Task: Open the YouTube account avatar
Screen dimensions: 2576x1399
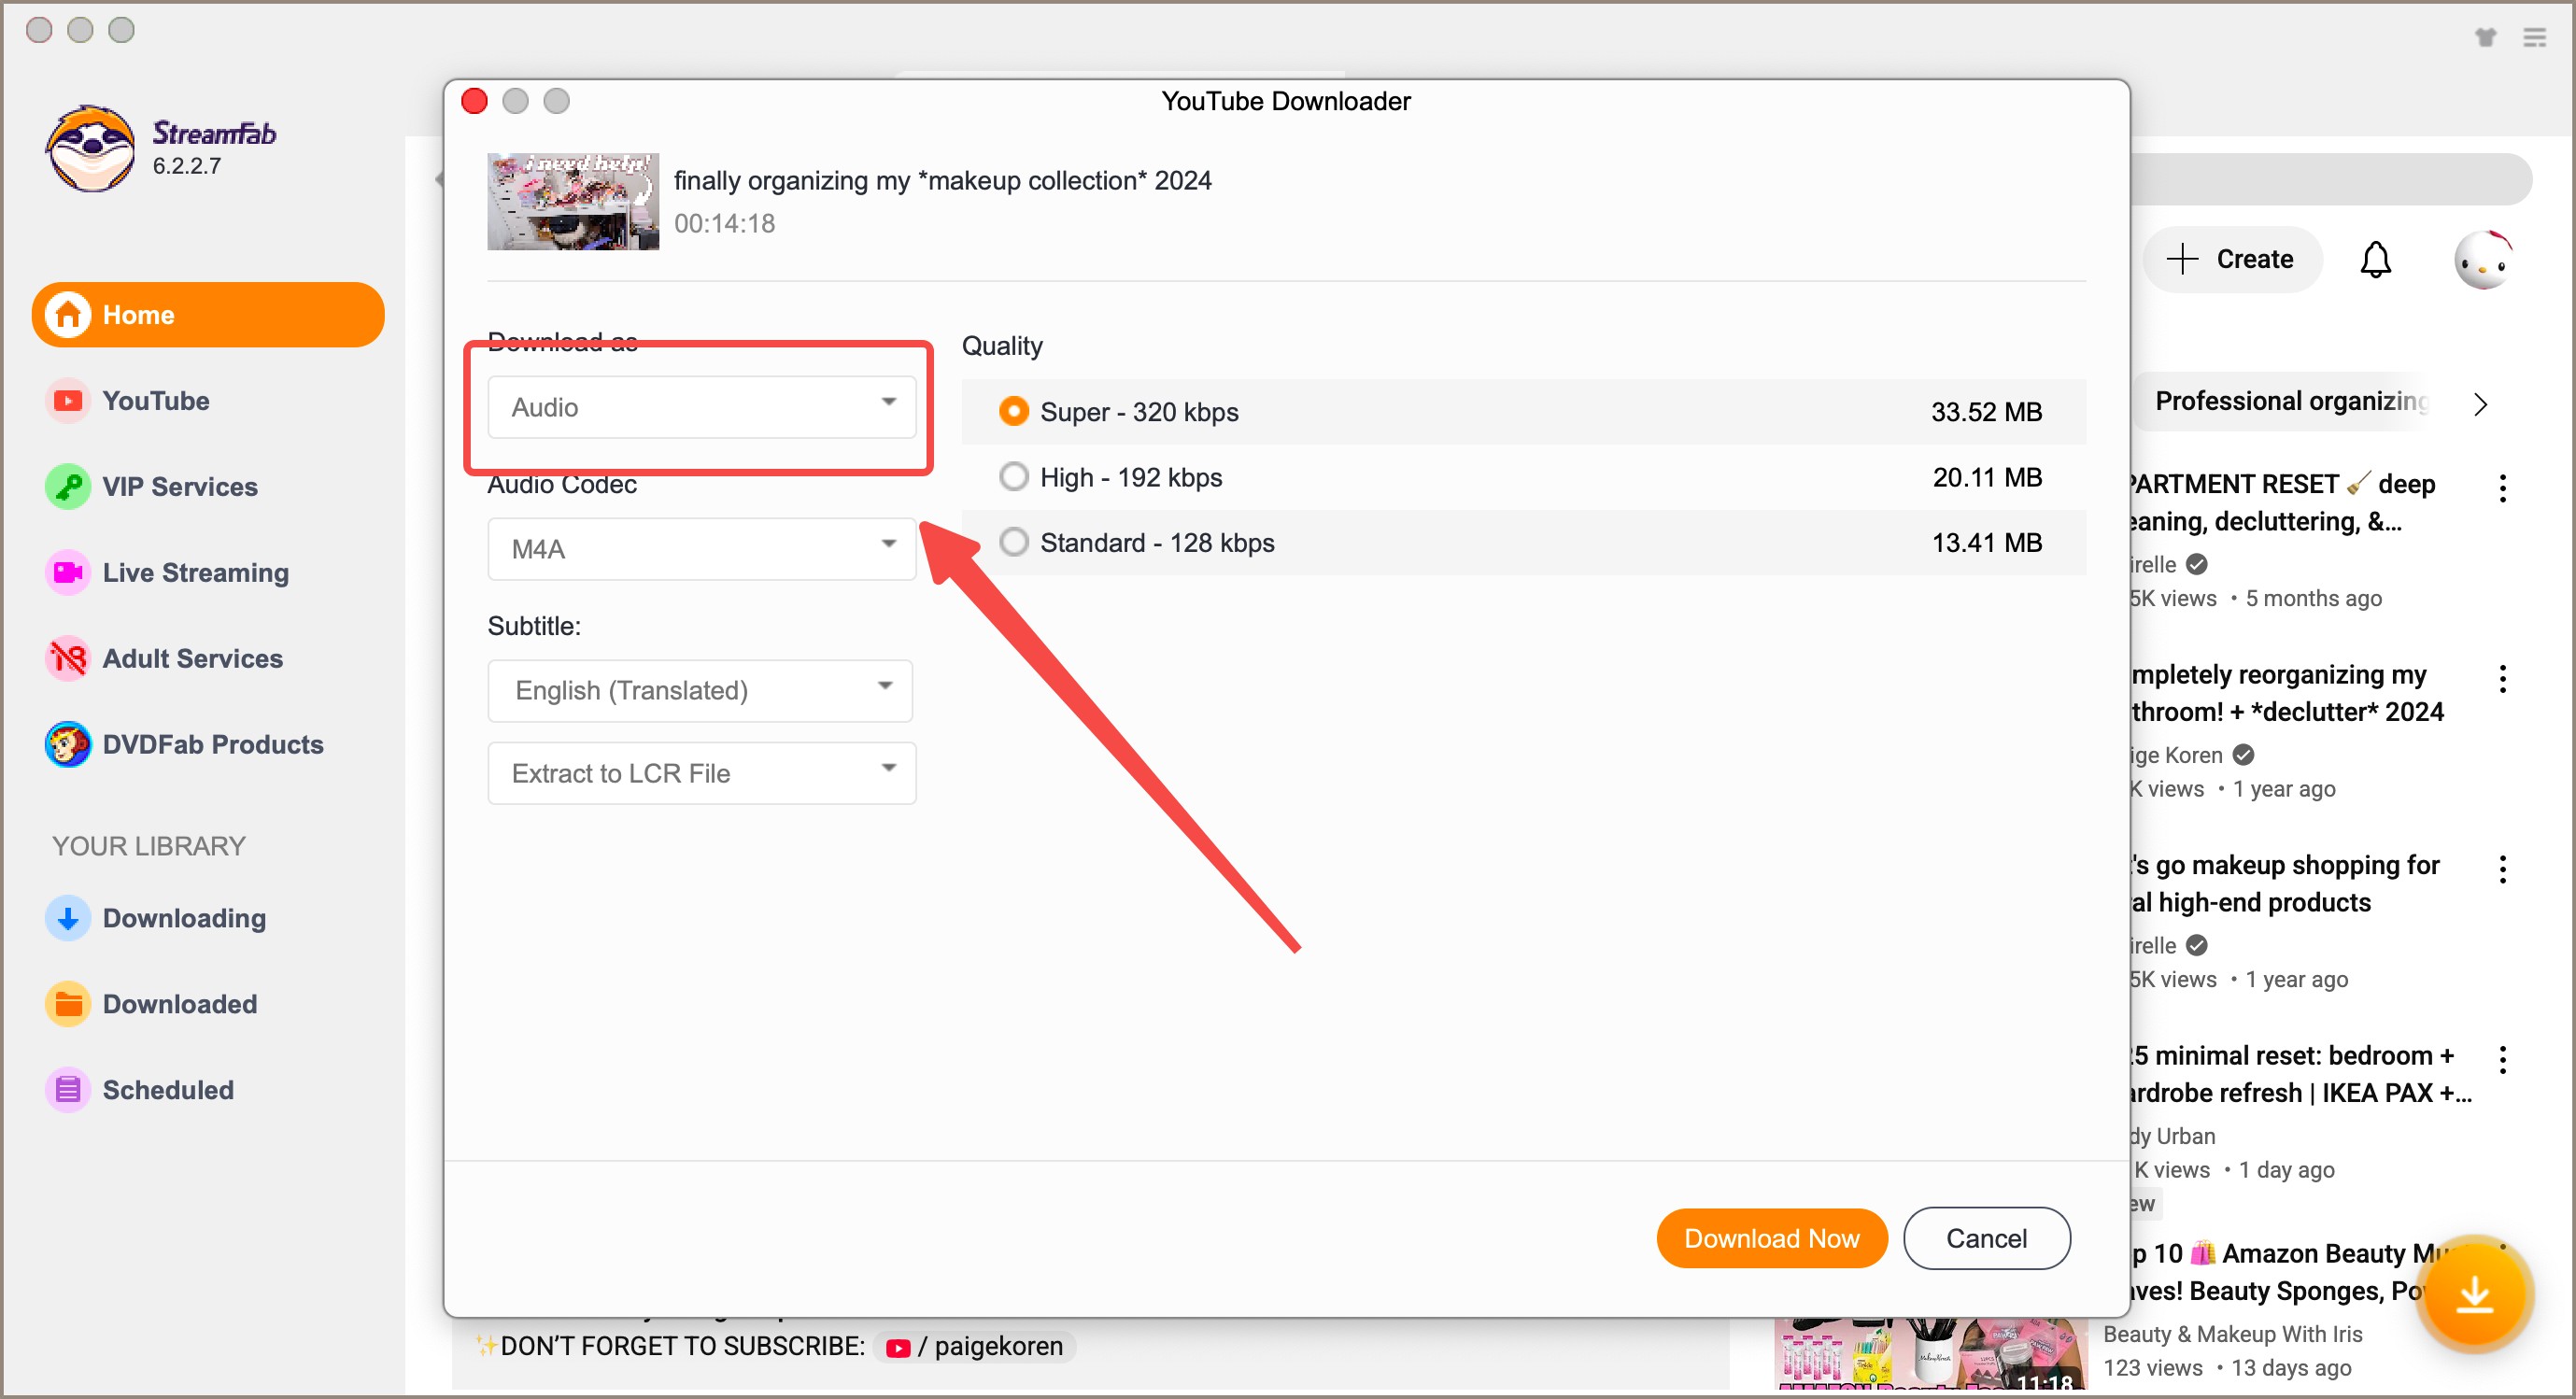Action: pyautogui.click(x=2483, y=260)
